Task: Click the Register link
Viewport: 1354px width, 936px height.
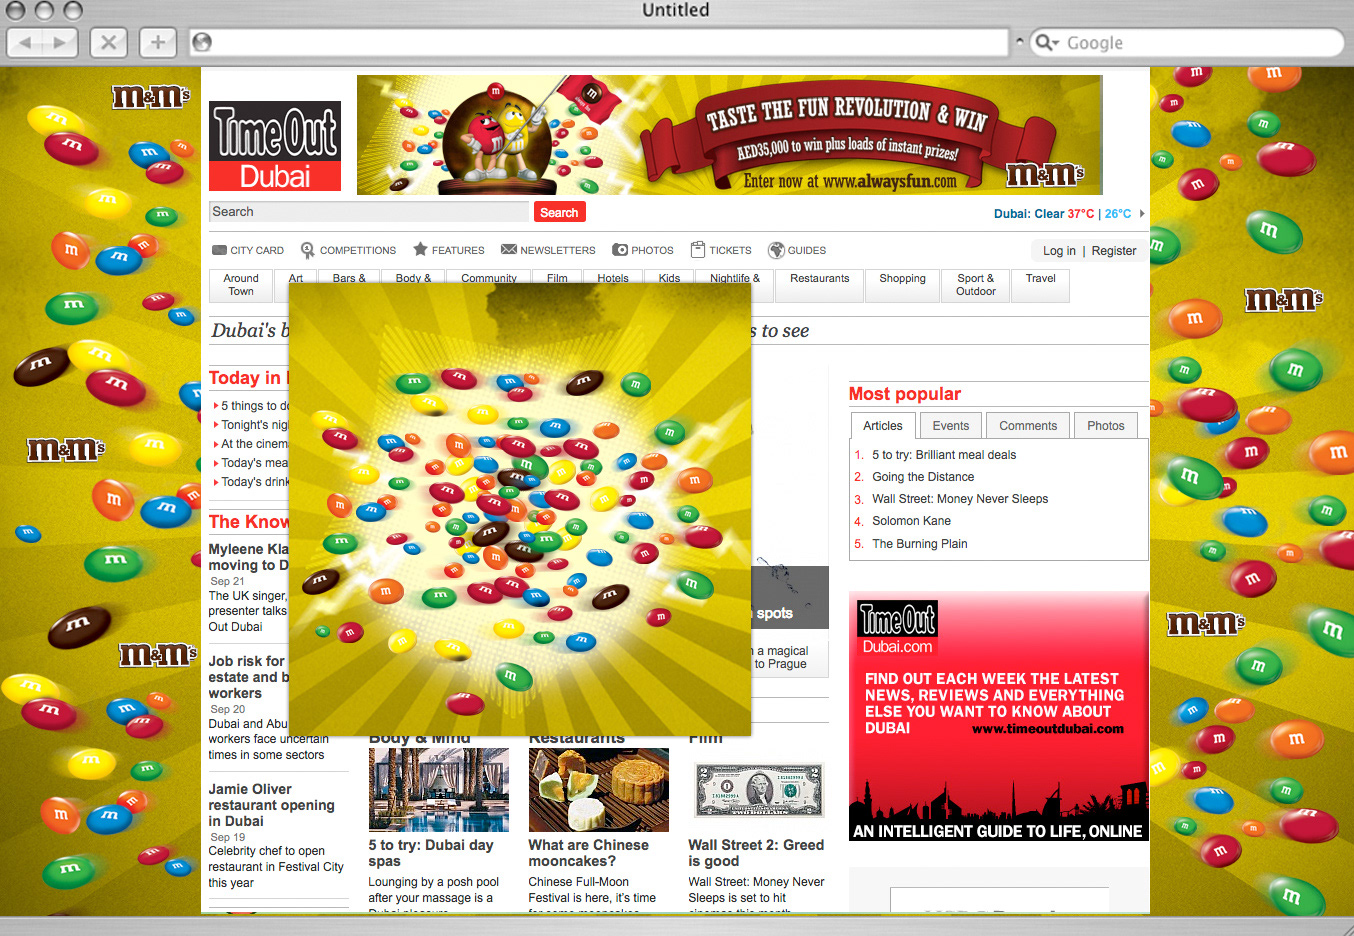Action: pyautogui.click(x=1113, y=251)
